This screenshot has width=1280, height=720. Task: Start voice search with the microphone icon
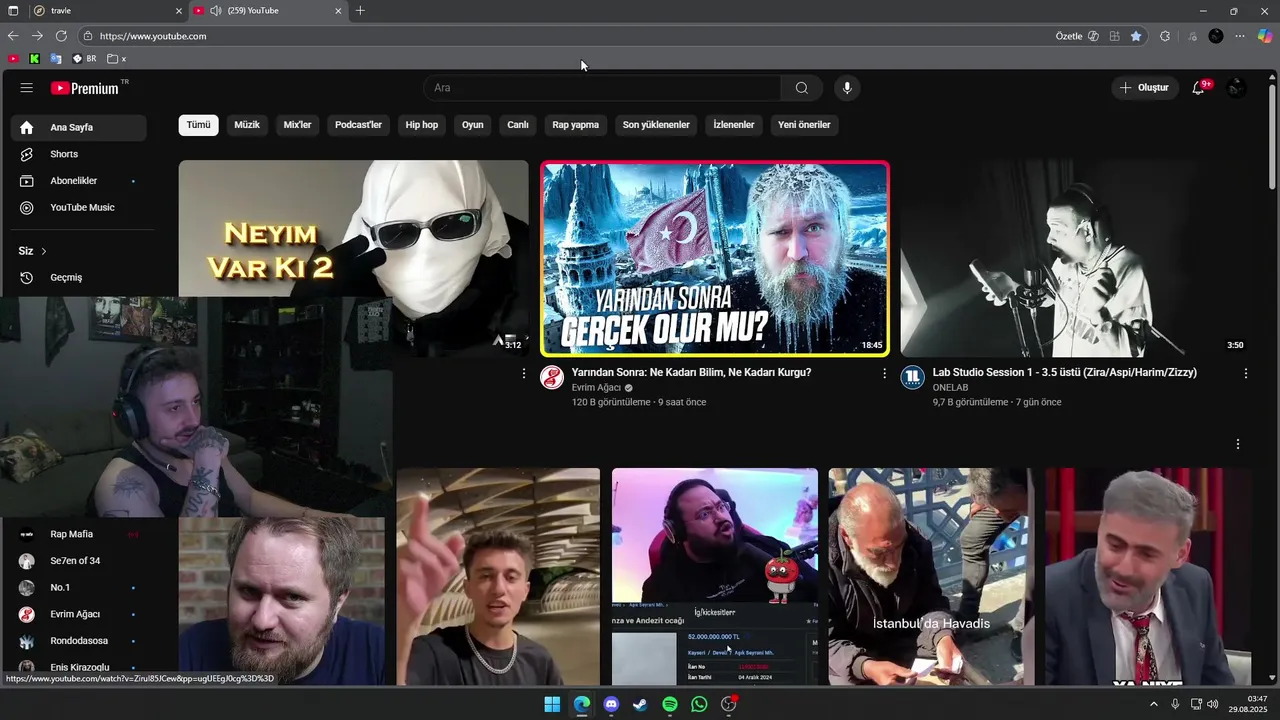pyautogui.click(x=847, y=88)
